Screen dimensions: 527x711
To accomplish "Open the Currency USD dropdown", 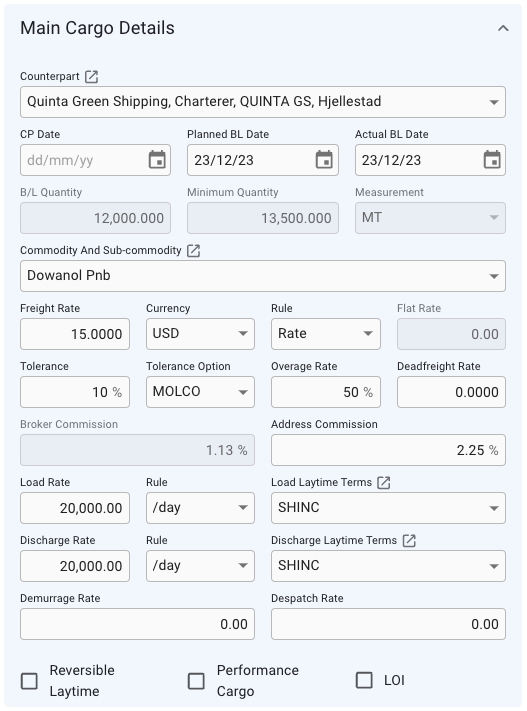I will click(x=200, y=334).
